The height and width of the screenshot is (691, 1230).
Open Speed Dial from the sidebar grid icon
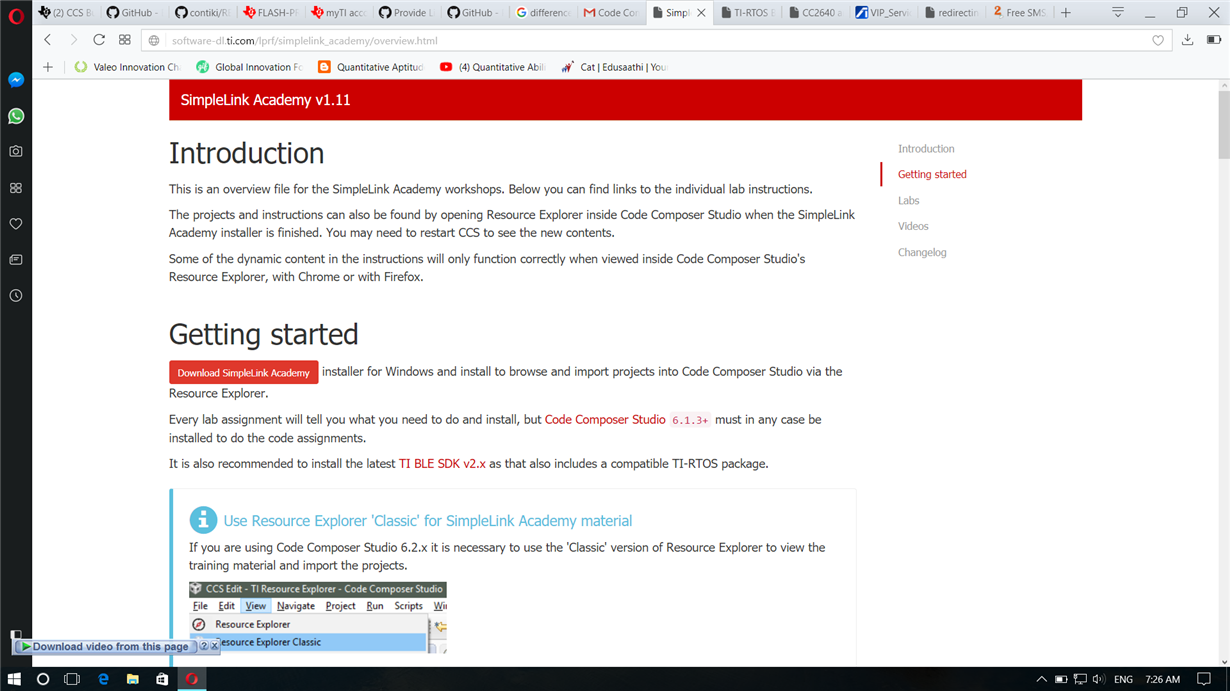coord(16,188)
